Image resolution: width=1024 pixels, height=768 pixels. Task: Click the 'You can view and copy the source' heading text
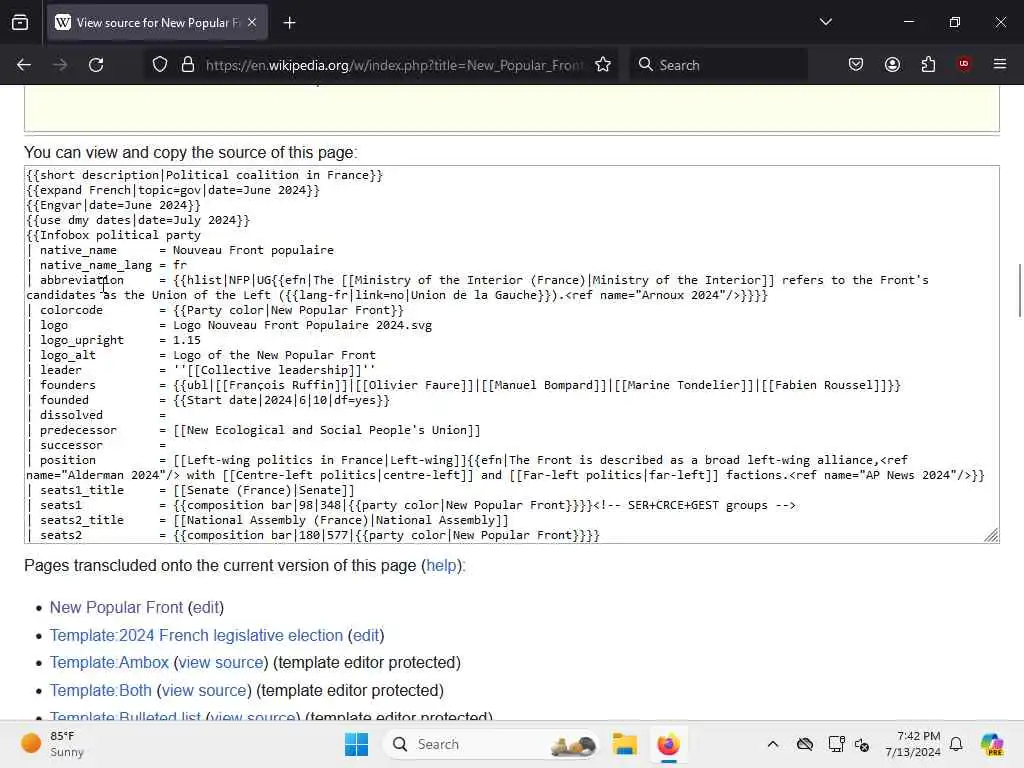[x=190, y=153]
